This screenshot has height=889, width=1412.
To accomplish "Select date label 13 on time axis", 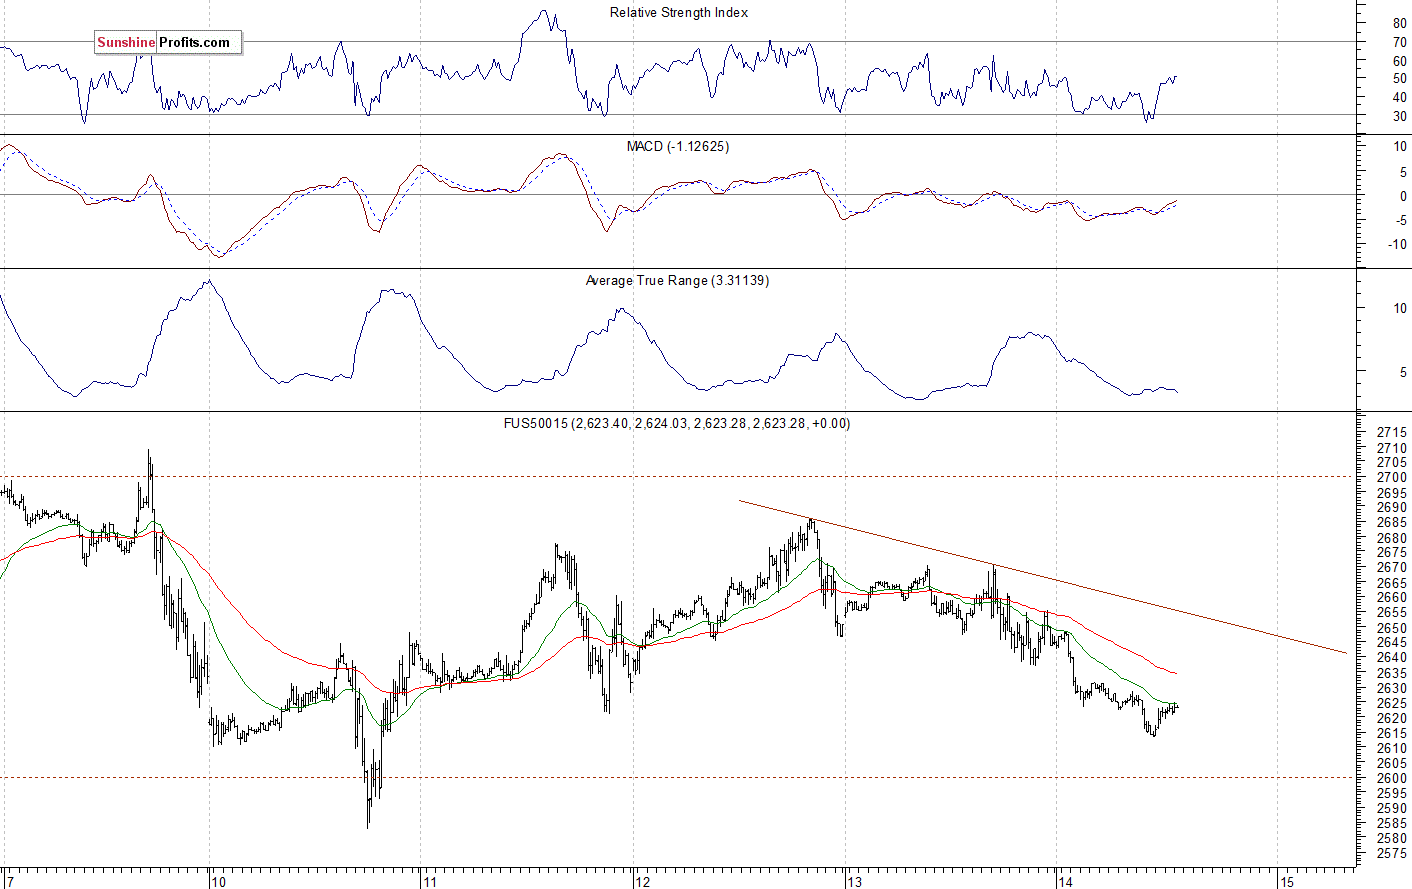I will point(854,882).
